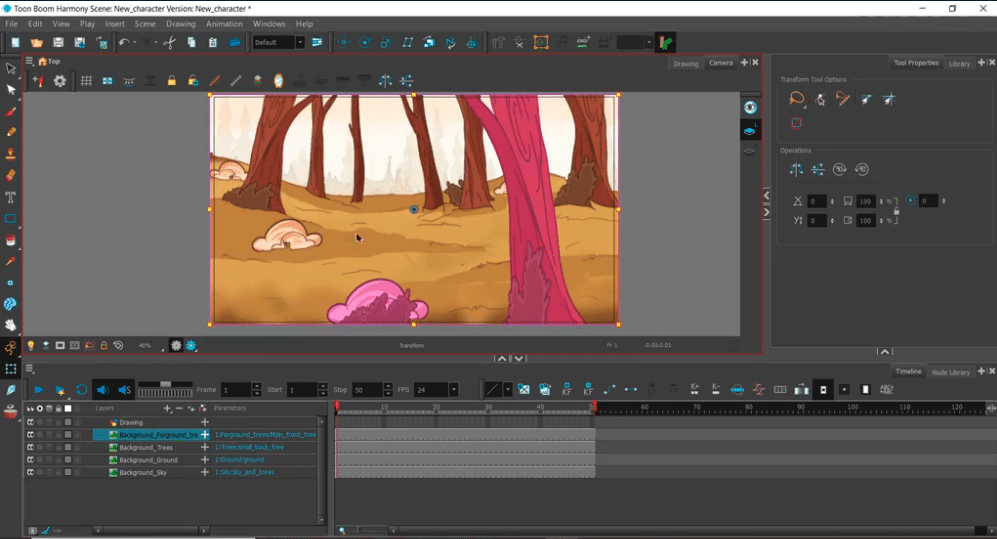Toggle the Sound playback speaker icon
The height and width of the screenshot is (539, 997).
coord(102,390)
